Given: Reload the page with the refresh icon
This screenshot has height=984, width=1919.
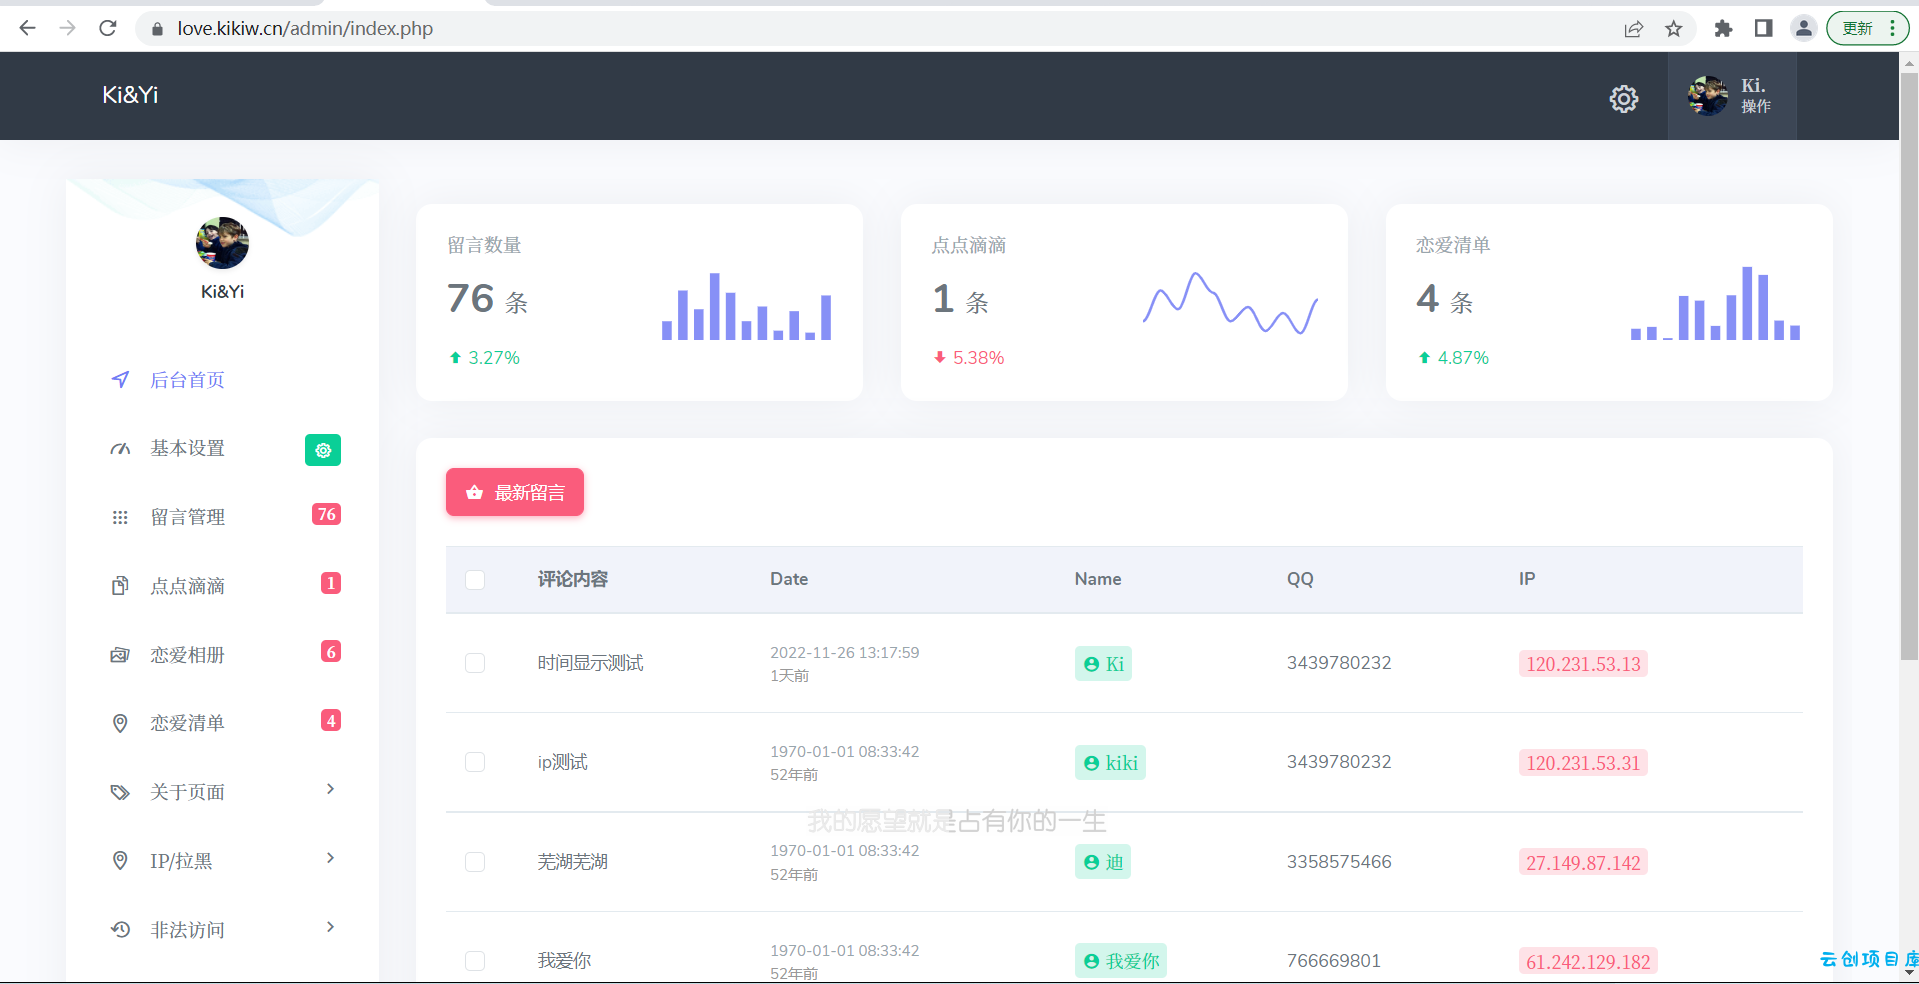Looking at the screenshot, I should tap(108, 28).
